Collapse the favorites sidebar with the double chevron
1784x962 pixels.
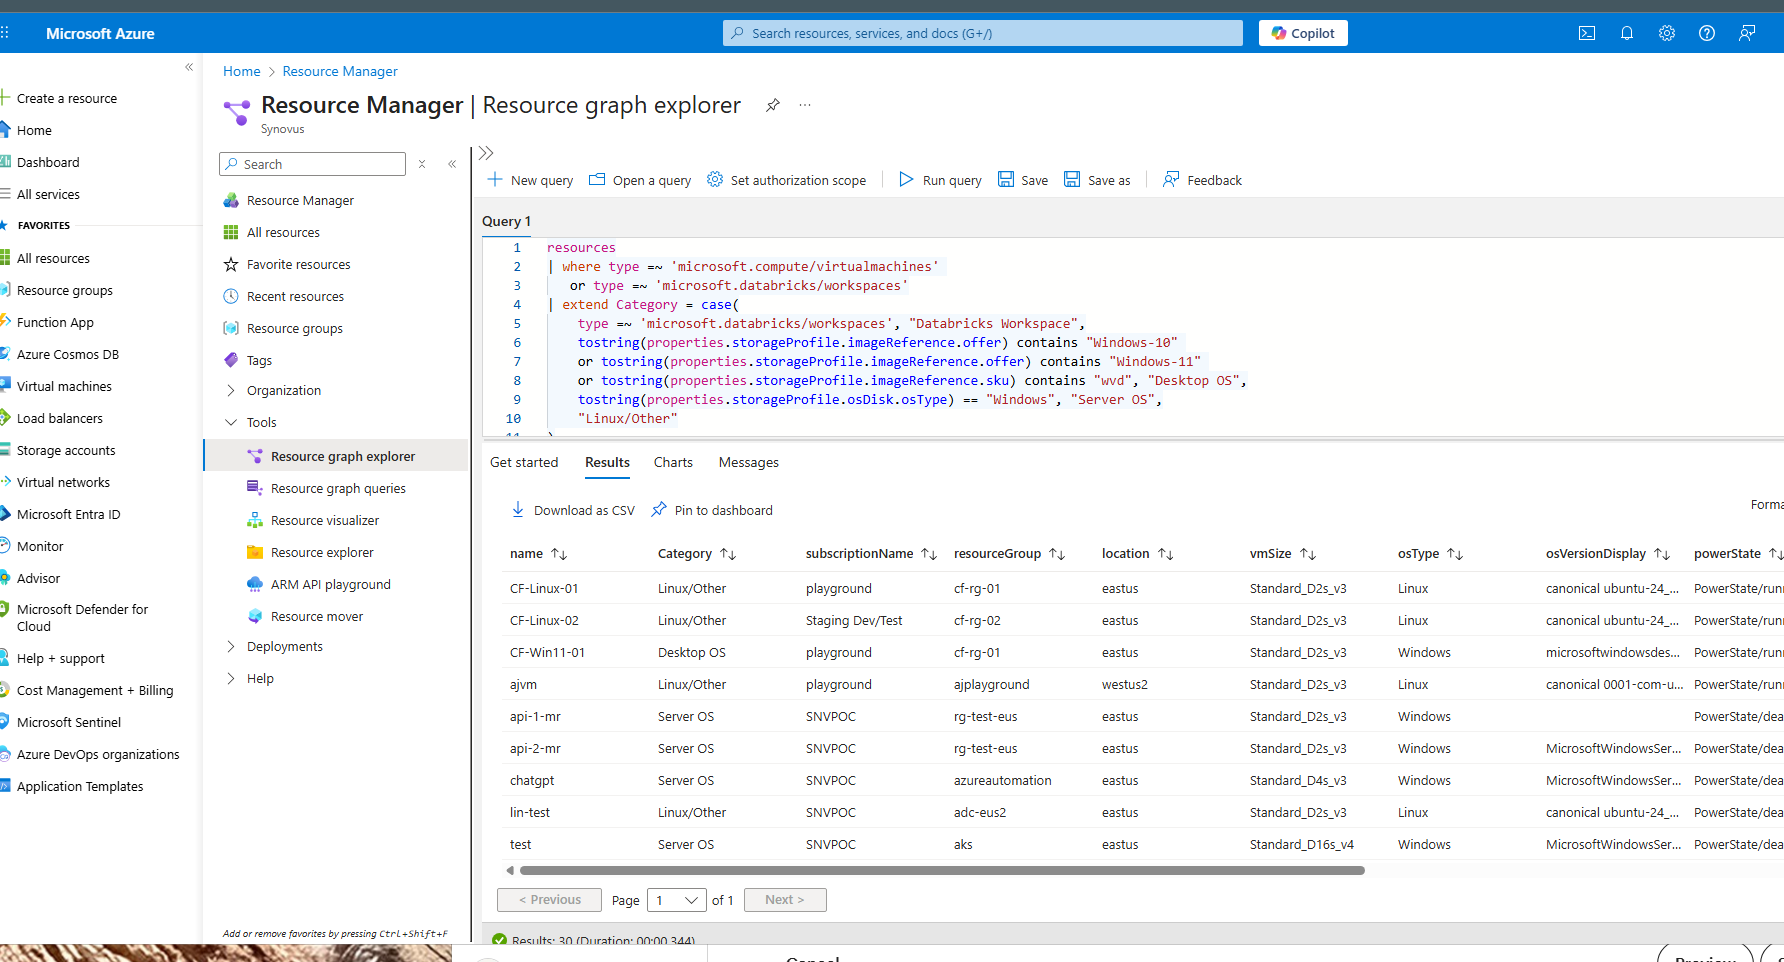(x=189, y=66)
